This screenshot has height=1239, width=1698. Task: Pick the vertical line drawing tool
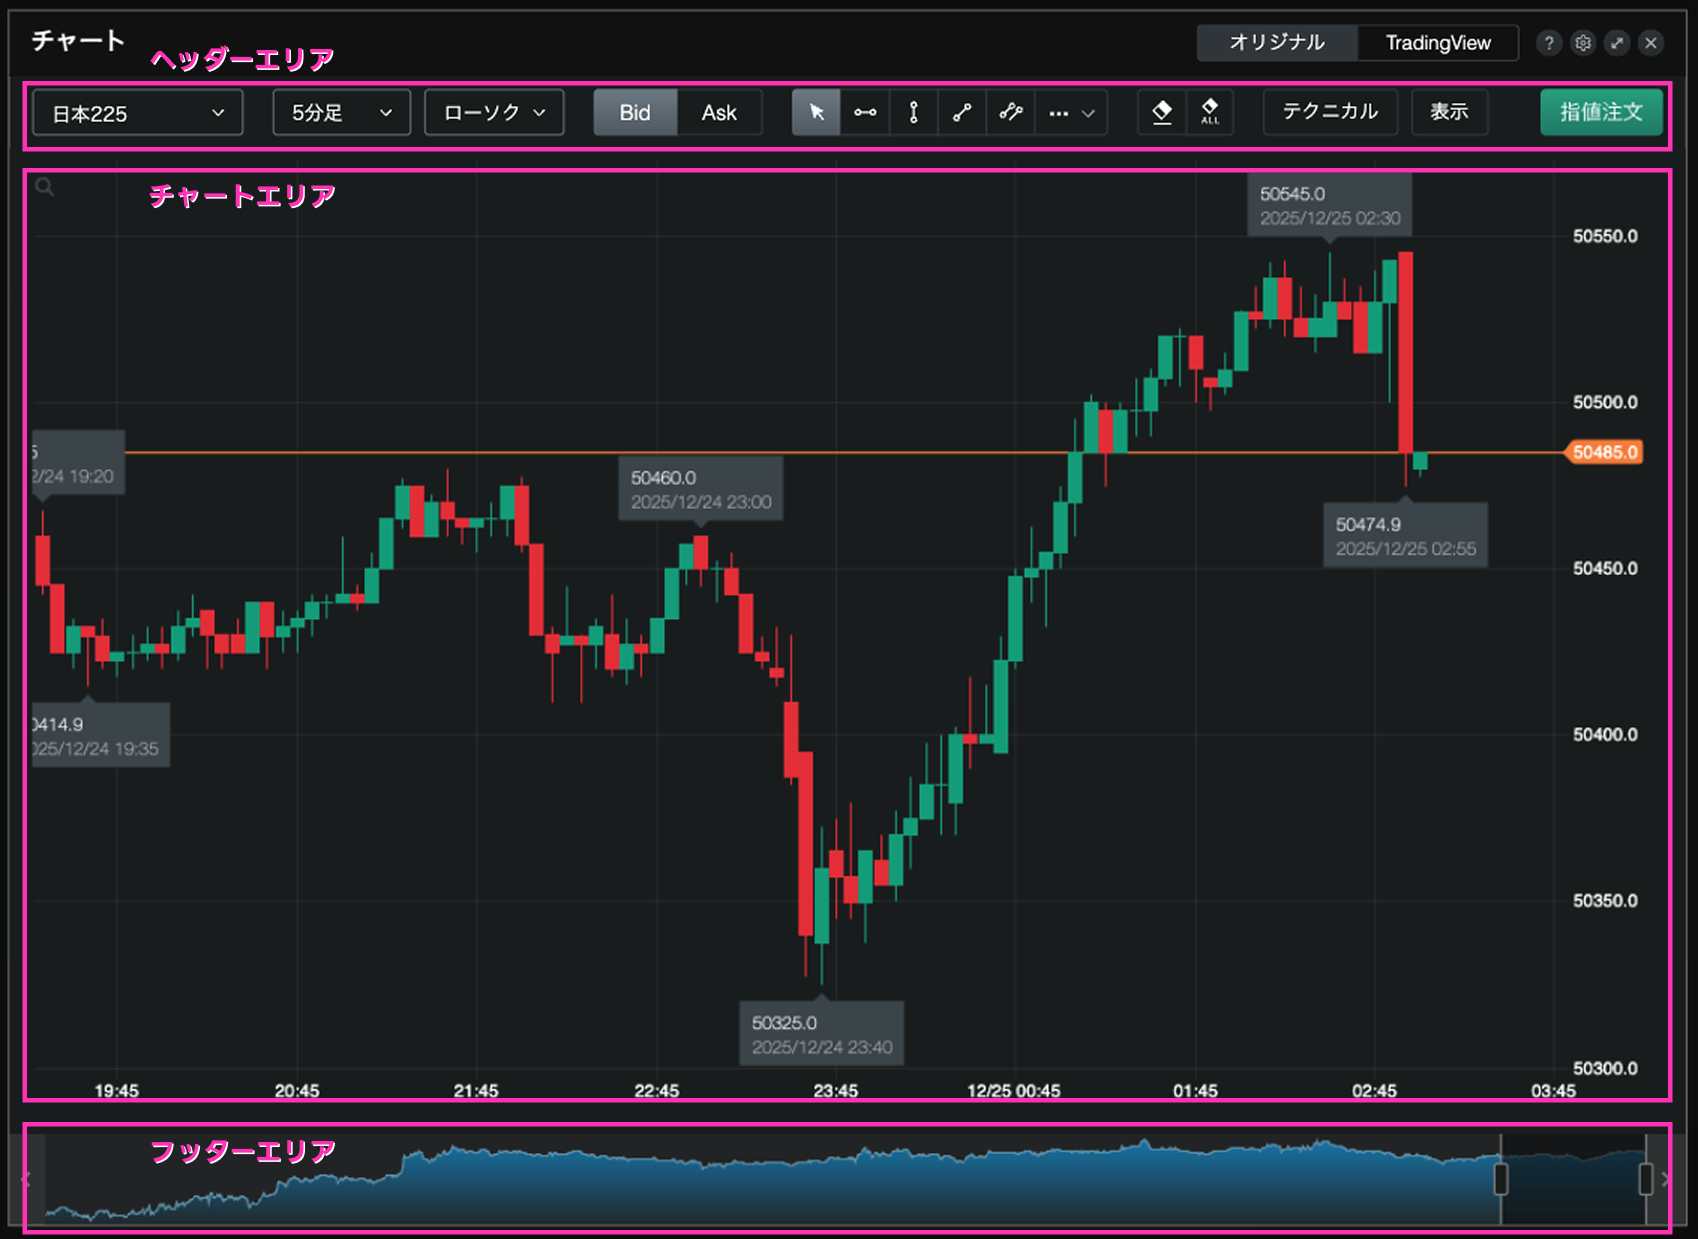[913, 113]
